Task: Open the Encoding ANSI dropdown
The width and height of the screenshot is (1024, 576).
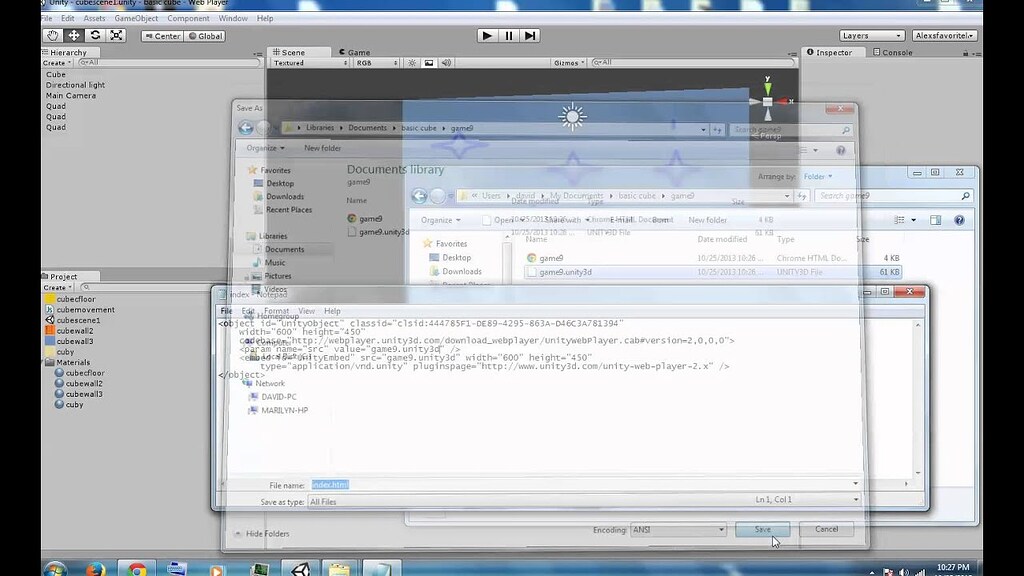Action: point(678,530)
